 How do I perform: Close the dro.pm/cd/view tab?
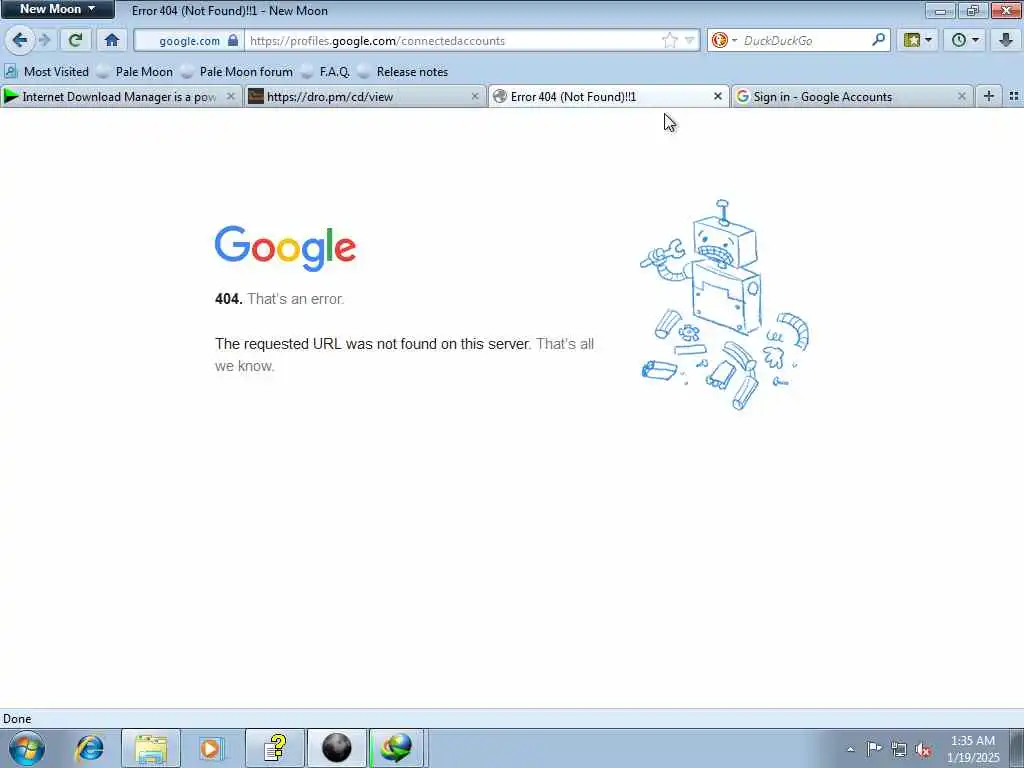click(x=475, y=97)
